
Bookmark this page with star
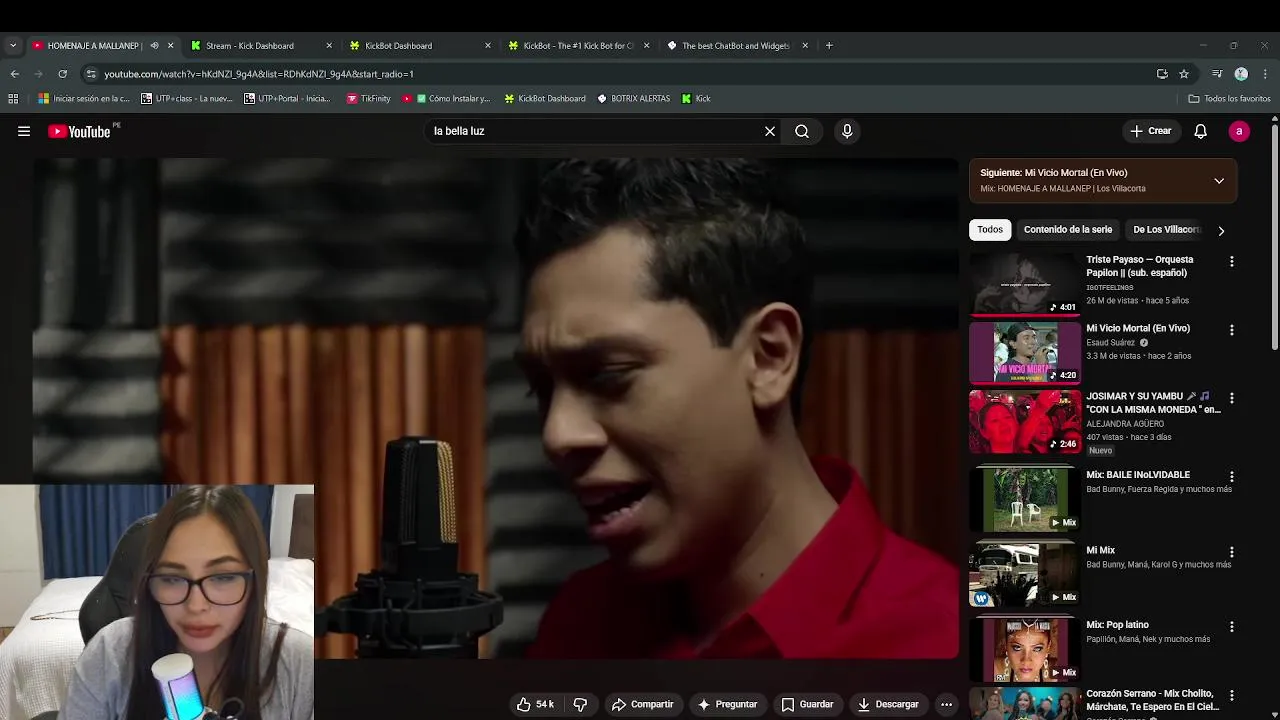point(1184,74)
